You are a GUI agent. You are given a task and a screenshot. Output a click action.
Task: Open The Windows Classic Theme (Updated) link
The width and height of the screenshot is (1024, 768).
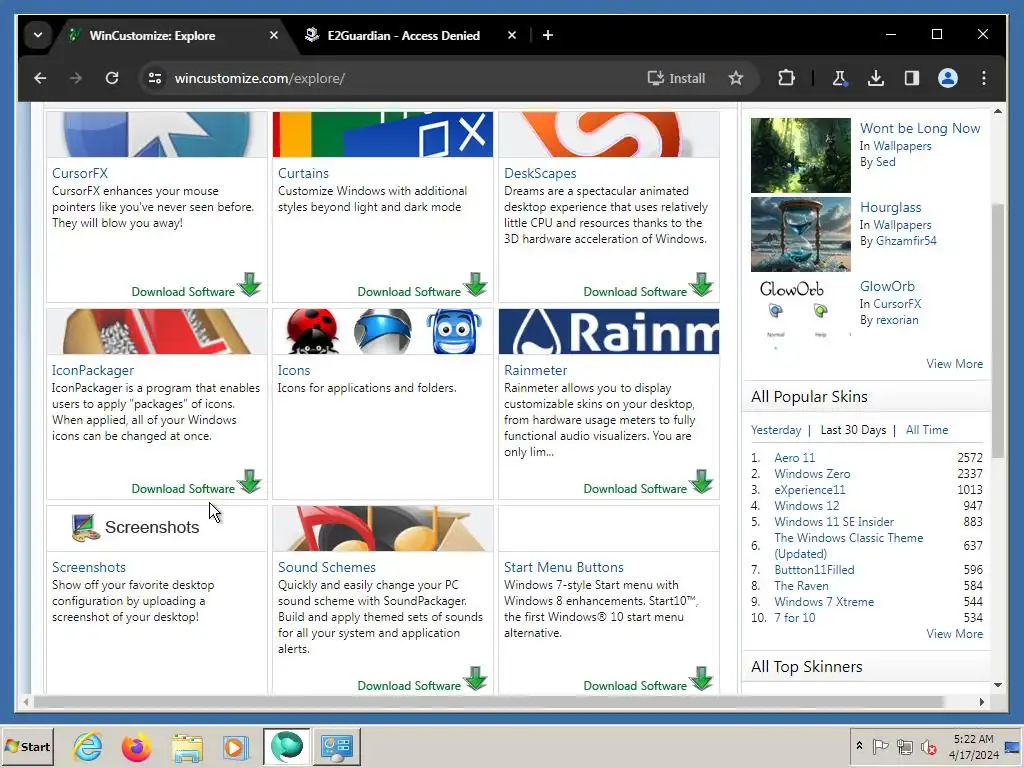(x=848, y=545)
